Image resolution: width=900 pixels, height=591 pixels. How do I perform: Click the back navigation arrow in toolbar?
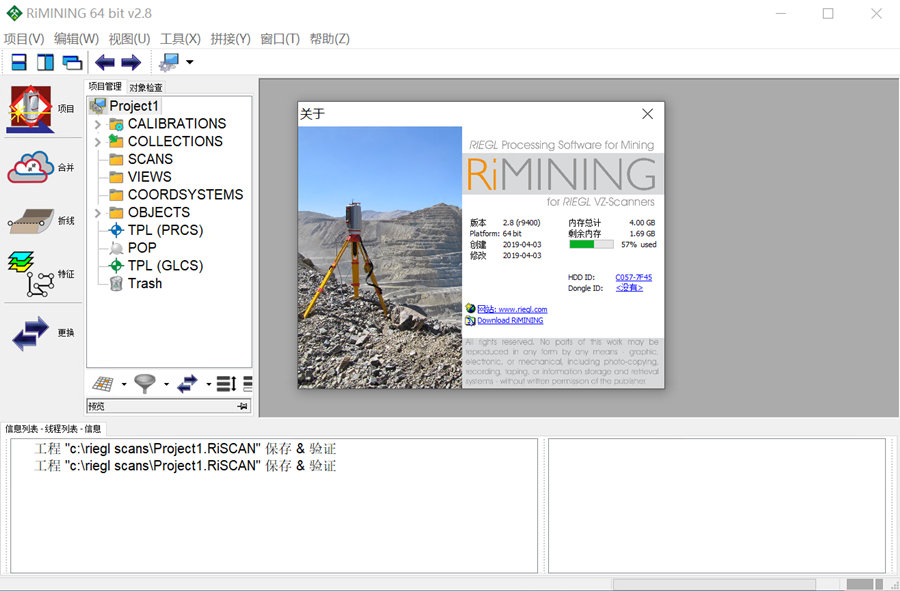(x=104, y=61)
